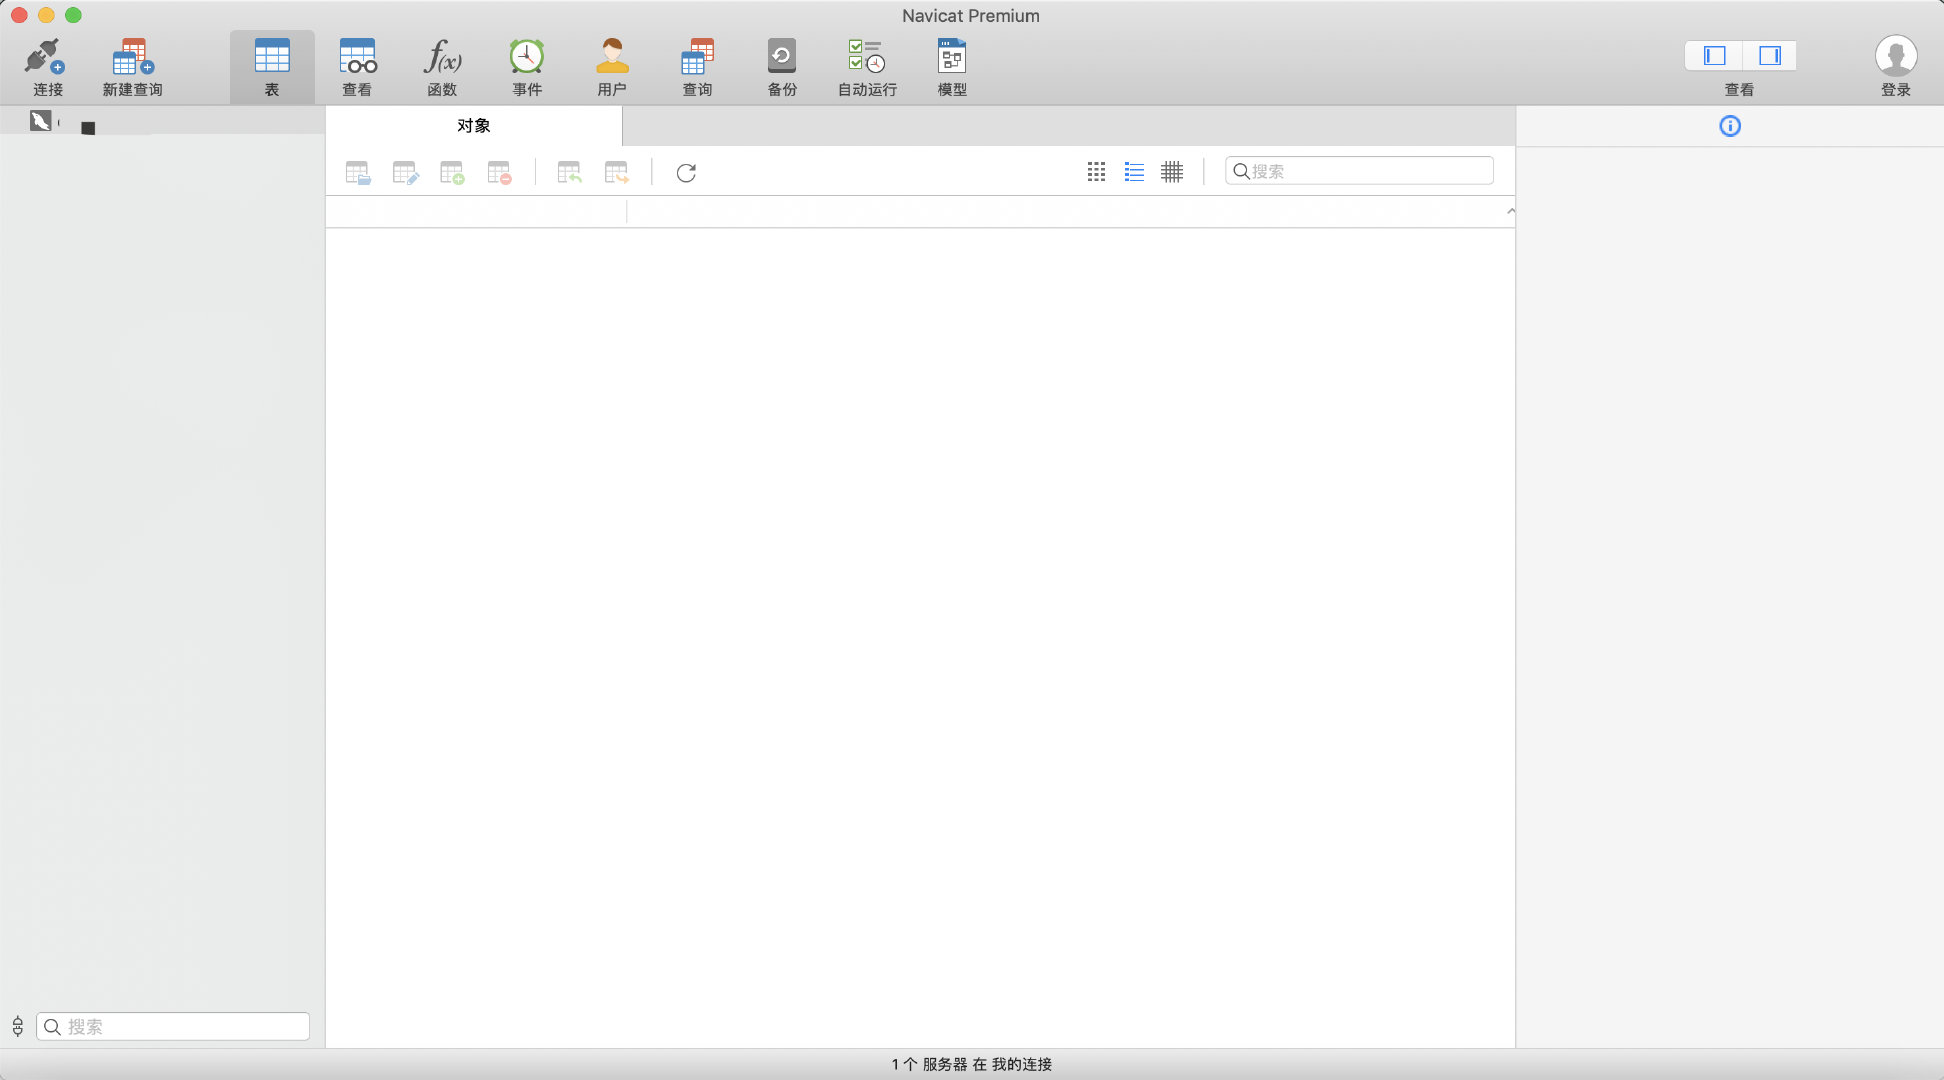Select the 表 tables tab in toolbar

[272, 66]
